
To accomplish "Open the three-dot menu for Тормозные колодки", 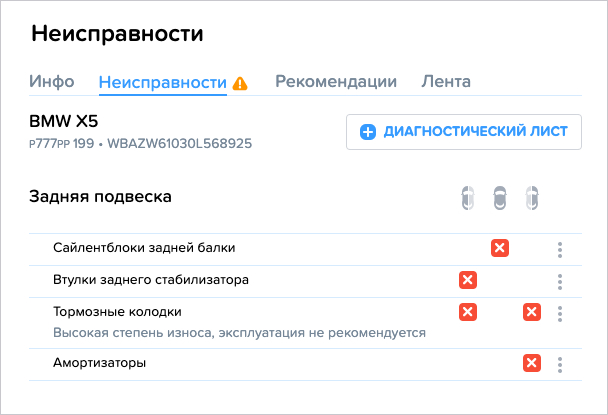I will click(560, 314).
